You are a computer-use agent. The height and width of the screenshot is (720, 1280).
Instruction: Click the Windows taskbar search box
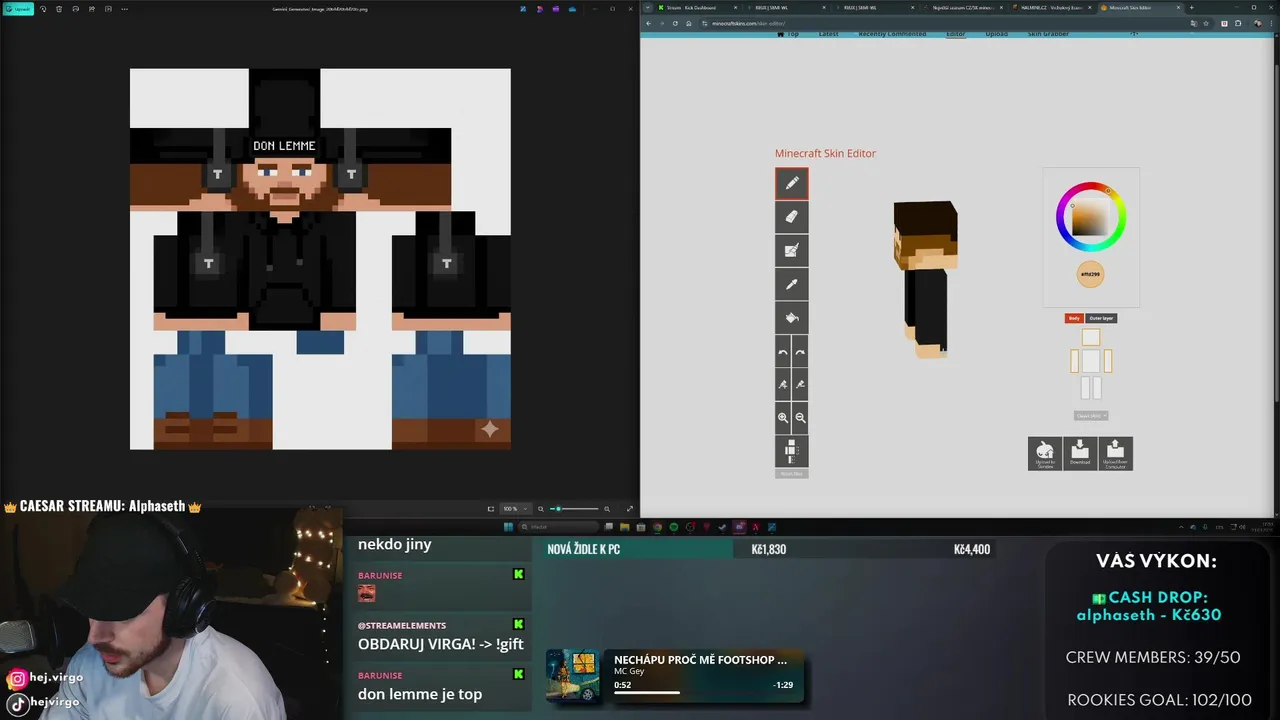pyautogui.click(x=560, y=527)
